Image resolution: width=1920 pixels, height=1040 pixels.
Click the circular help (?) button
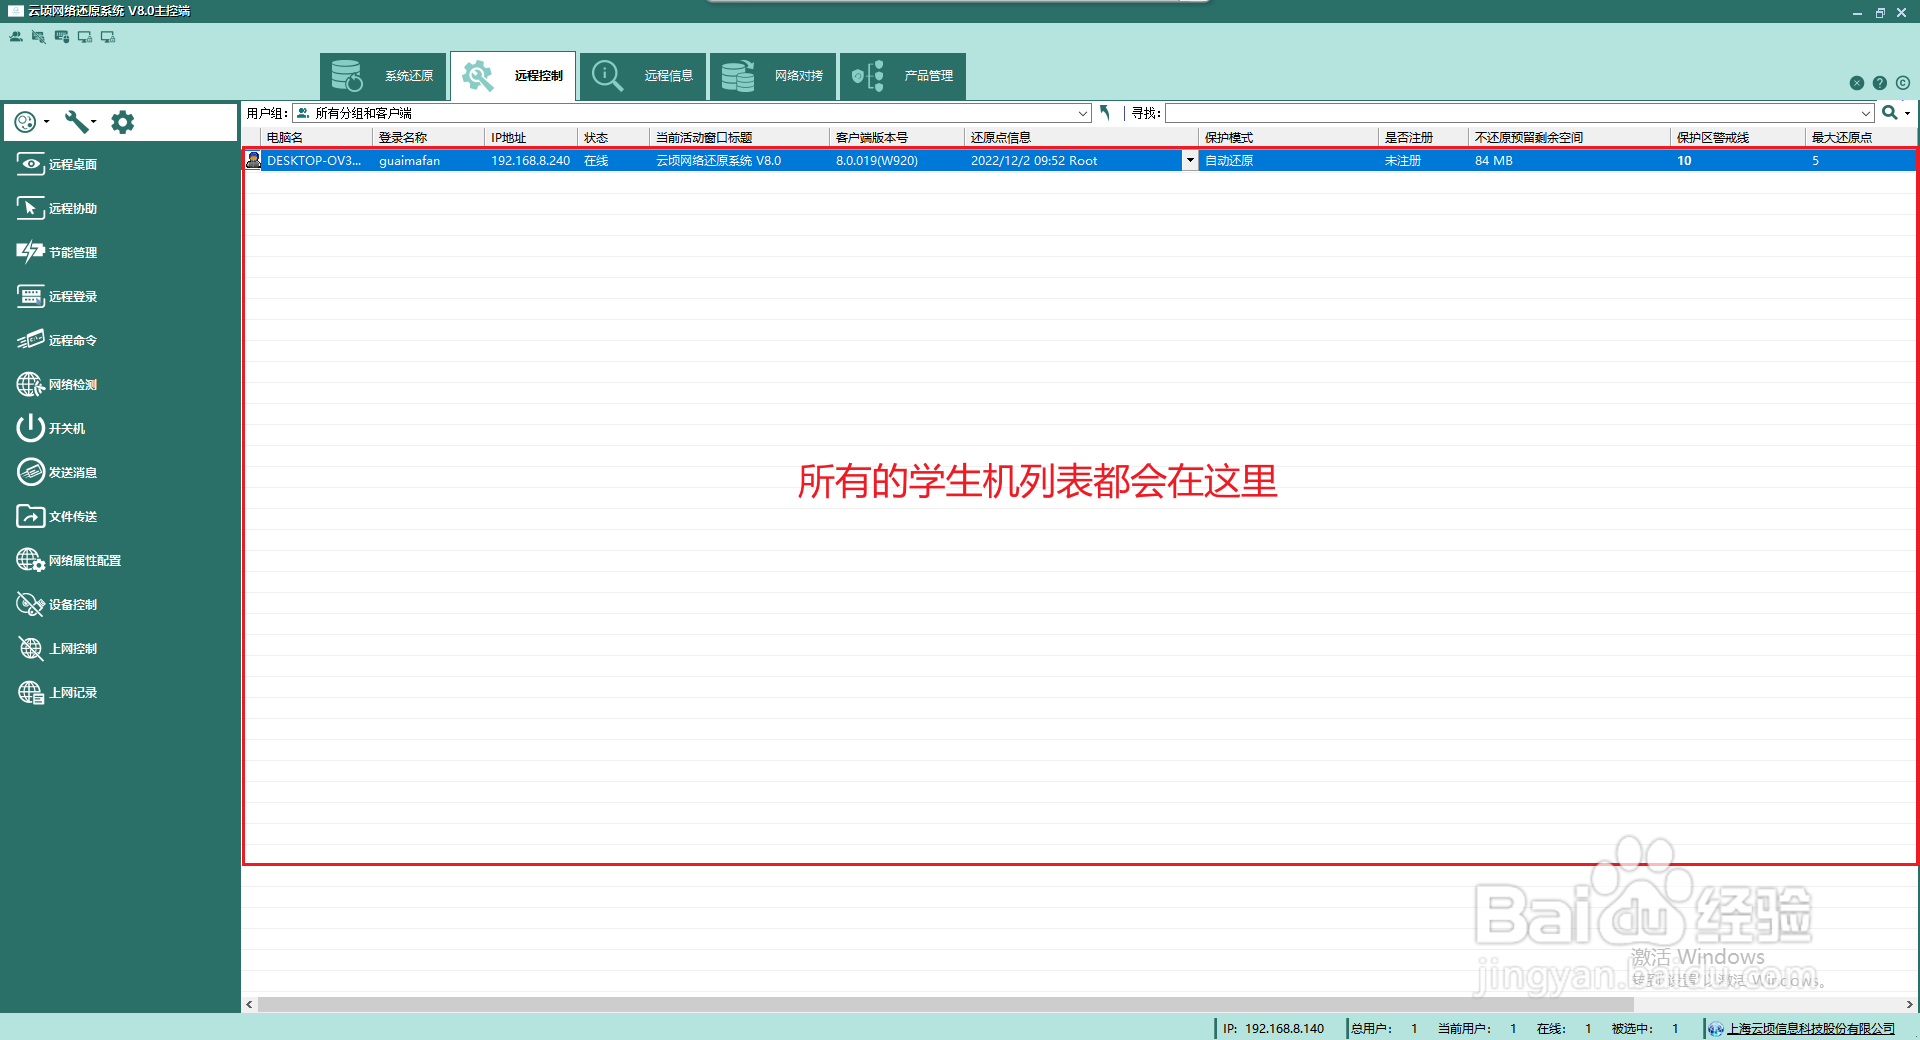(1882, 83)
